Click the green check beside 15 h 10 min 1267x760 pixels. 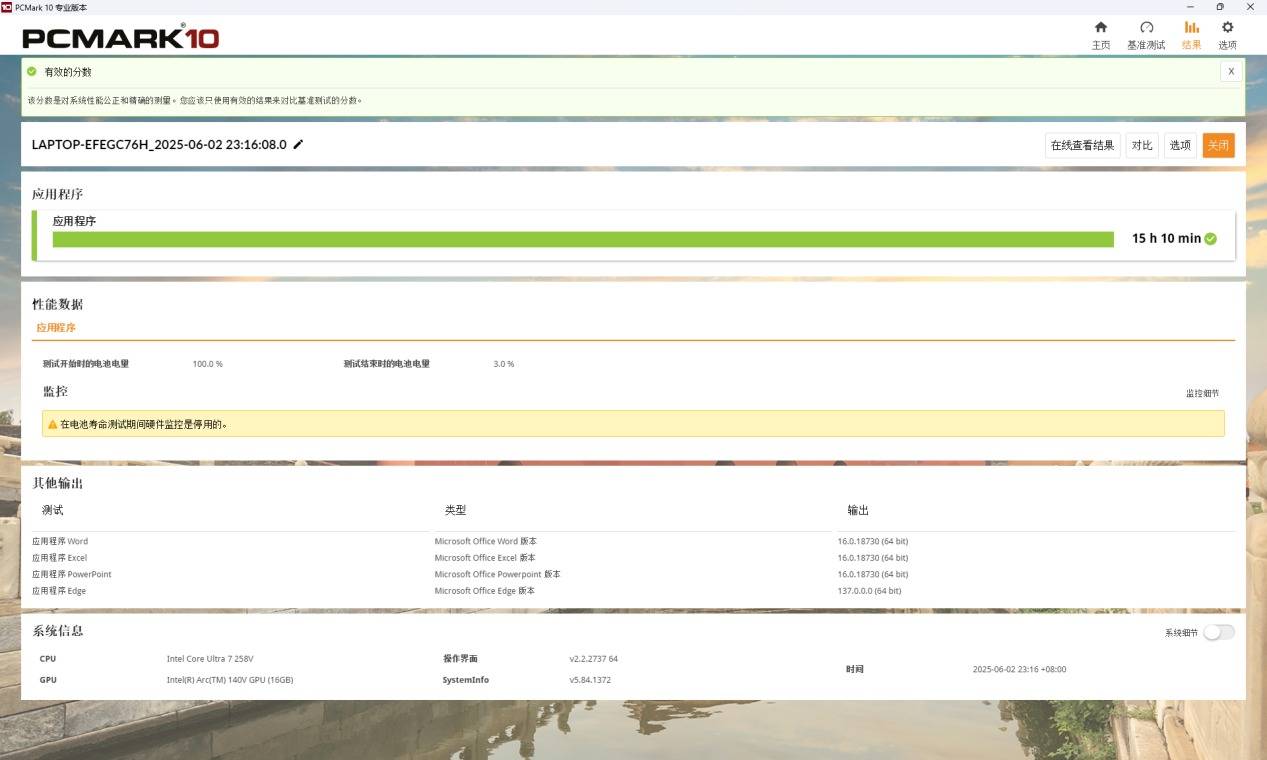coord(1211,239)
